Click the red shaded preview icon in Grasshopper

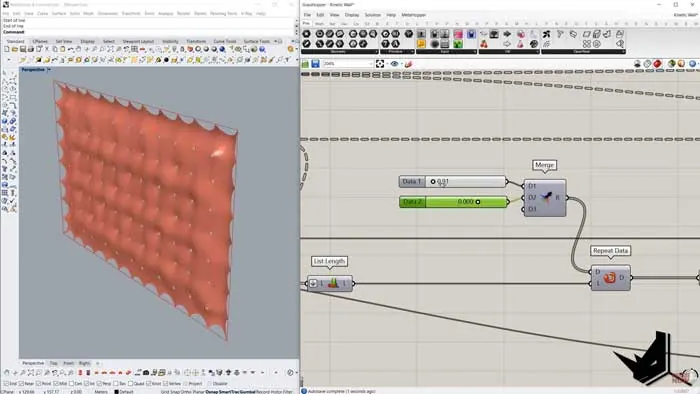(x=657, y=64)
